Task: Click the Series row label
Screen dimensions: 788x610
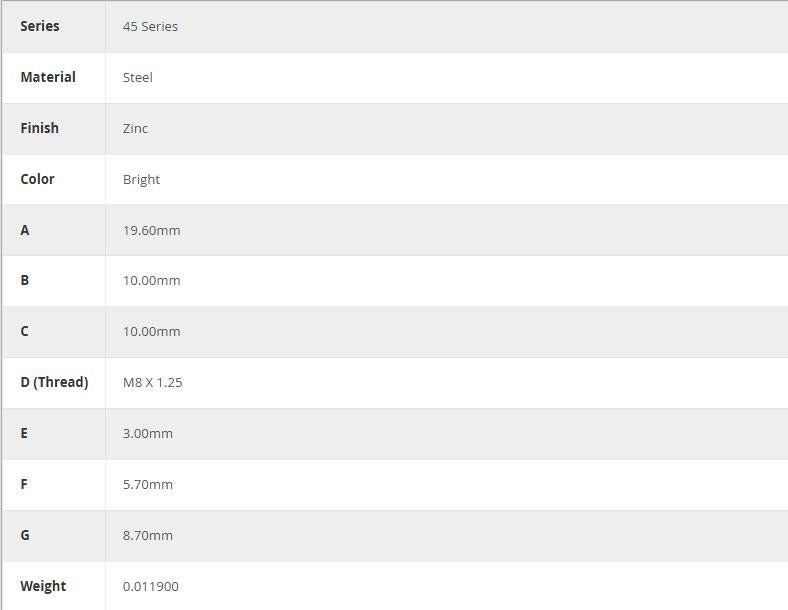Action: tap(40, 26)
